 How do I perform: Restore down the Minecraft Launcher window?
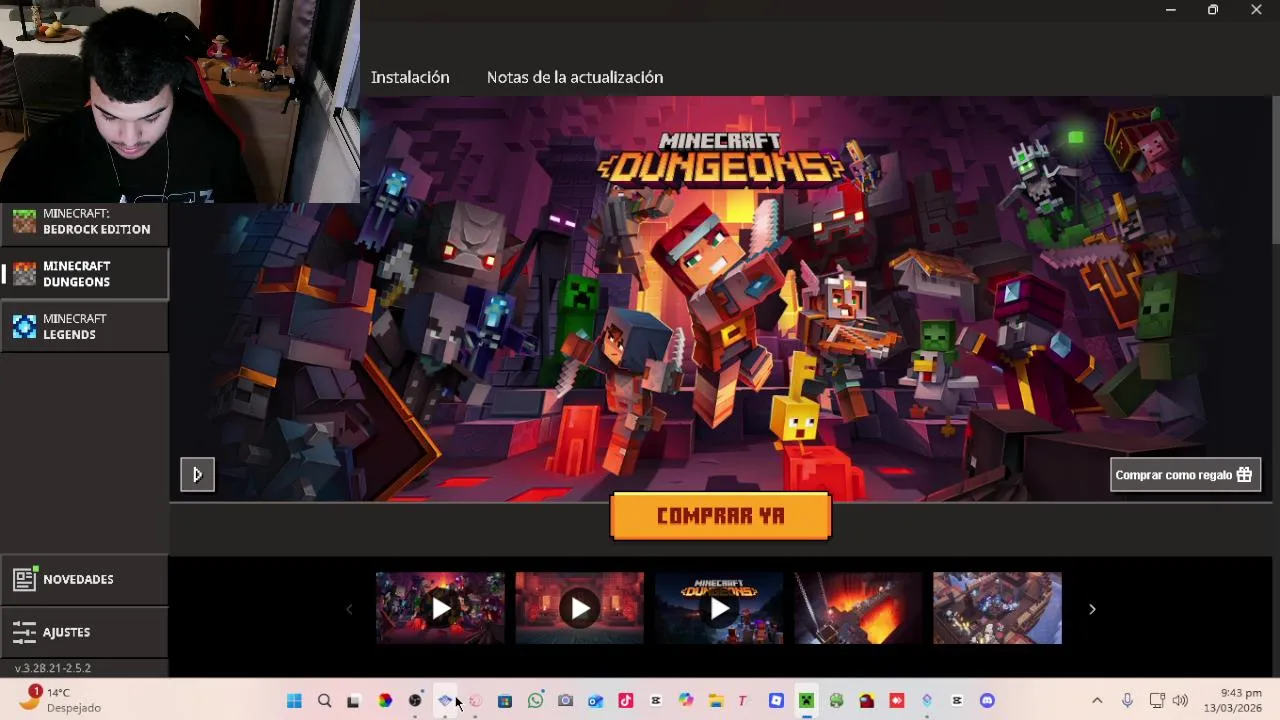(1213, 10)
